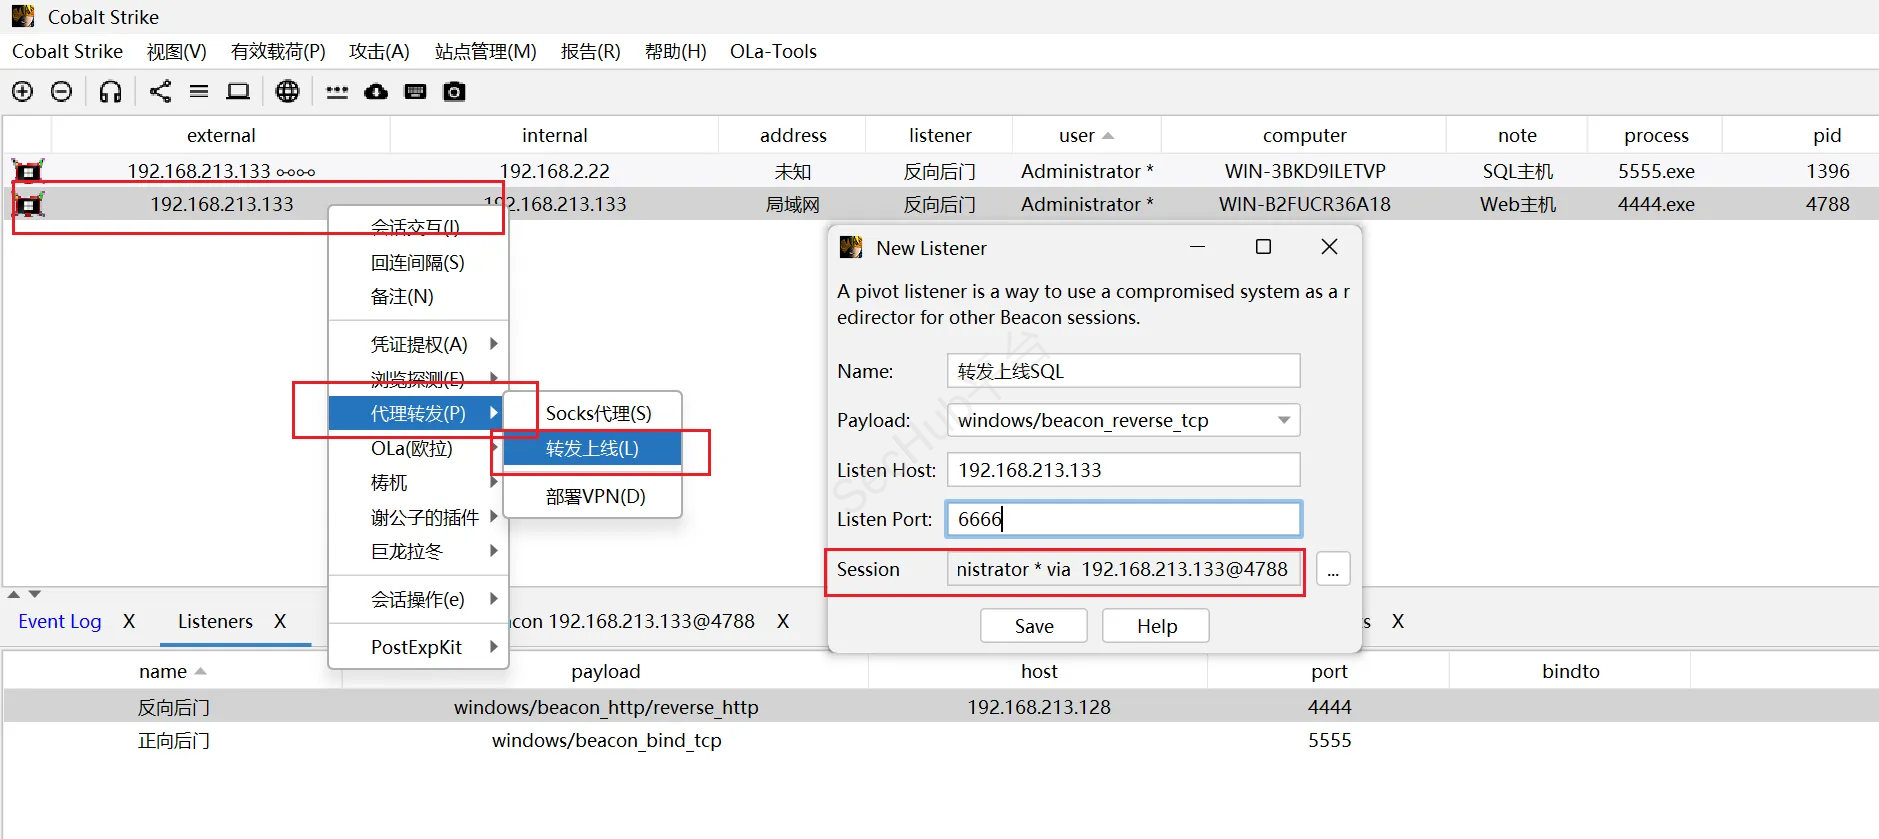Switch to target table view laptop icon
Screen dimensions: 1879x839
(x=238, y=92)
